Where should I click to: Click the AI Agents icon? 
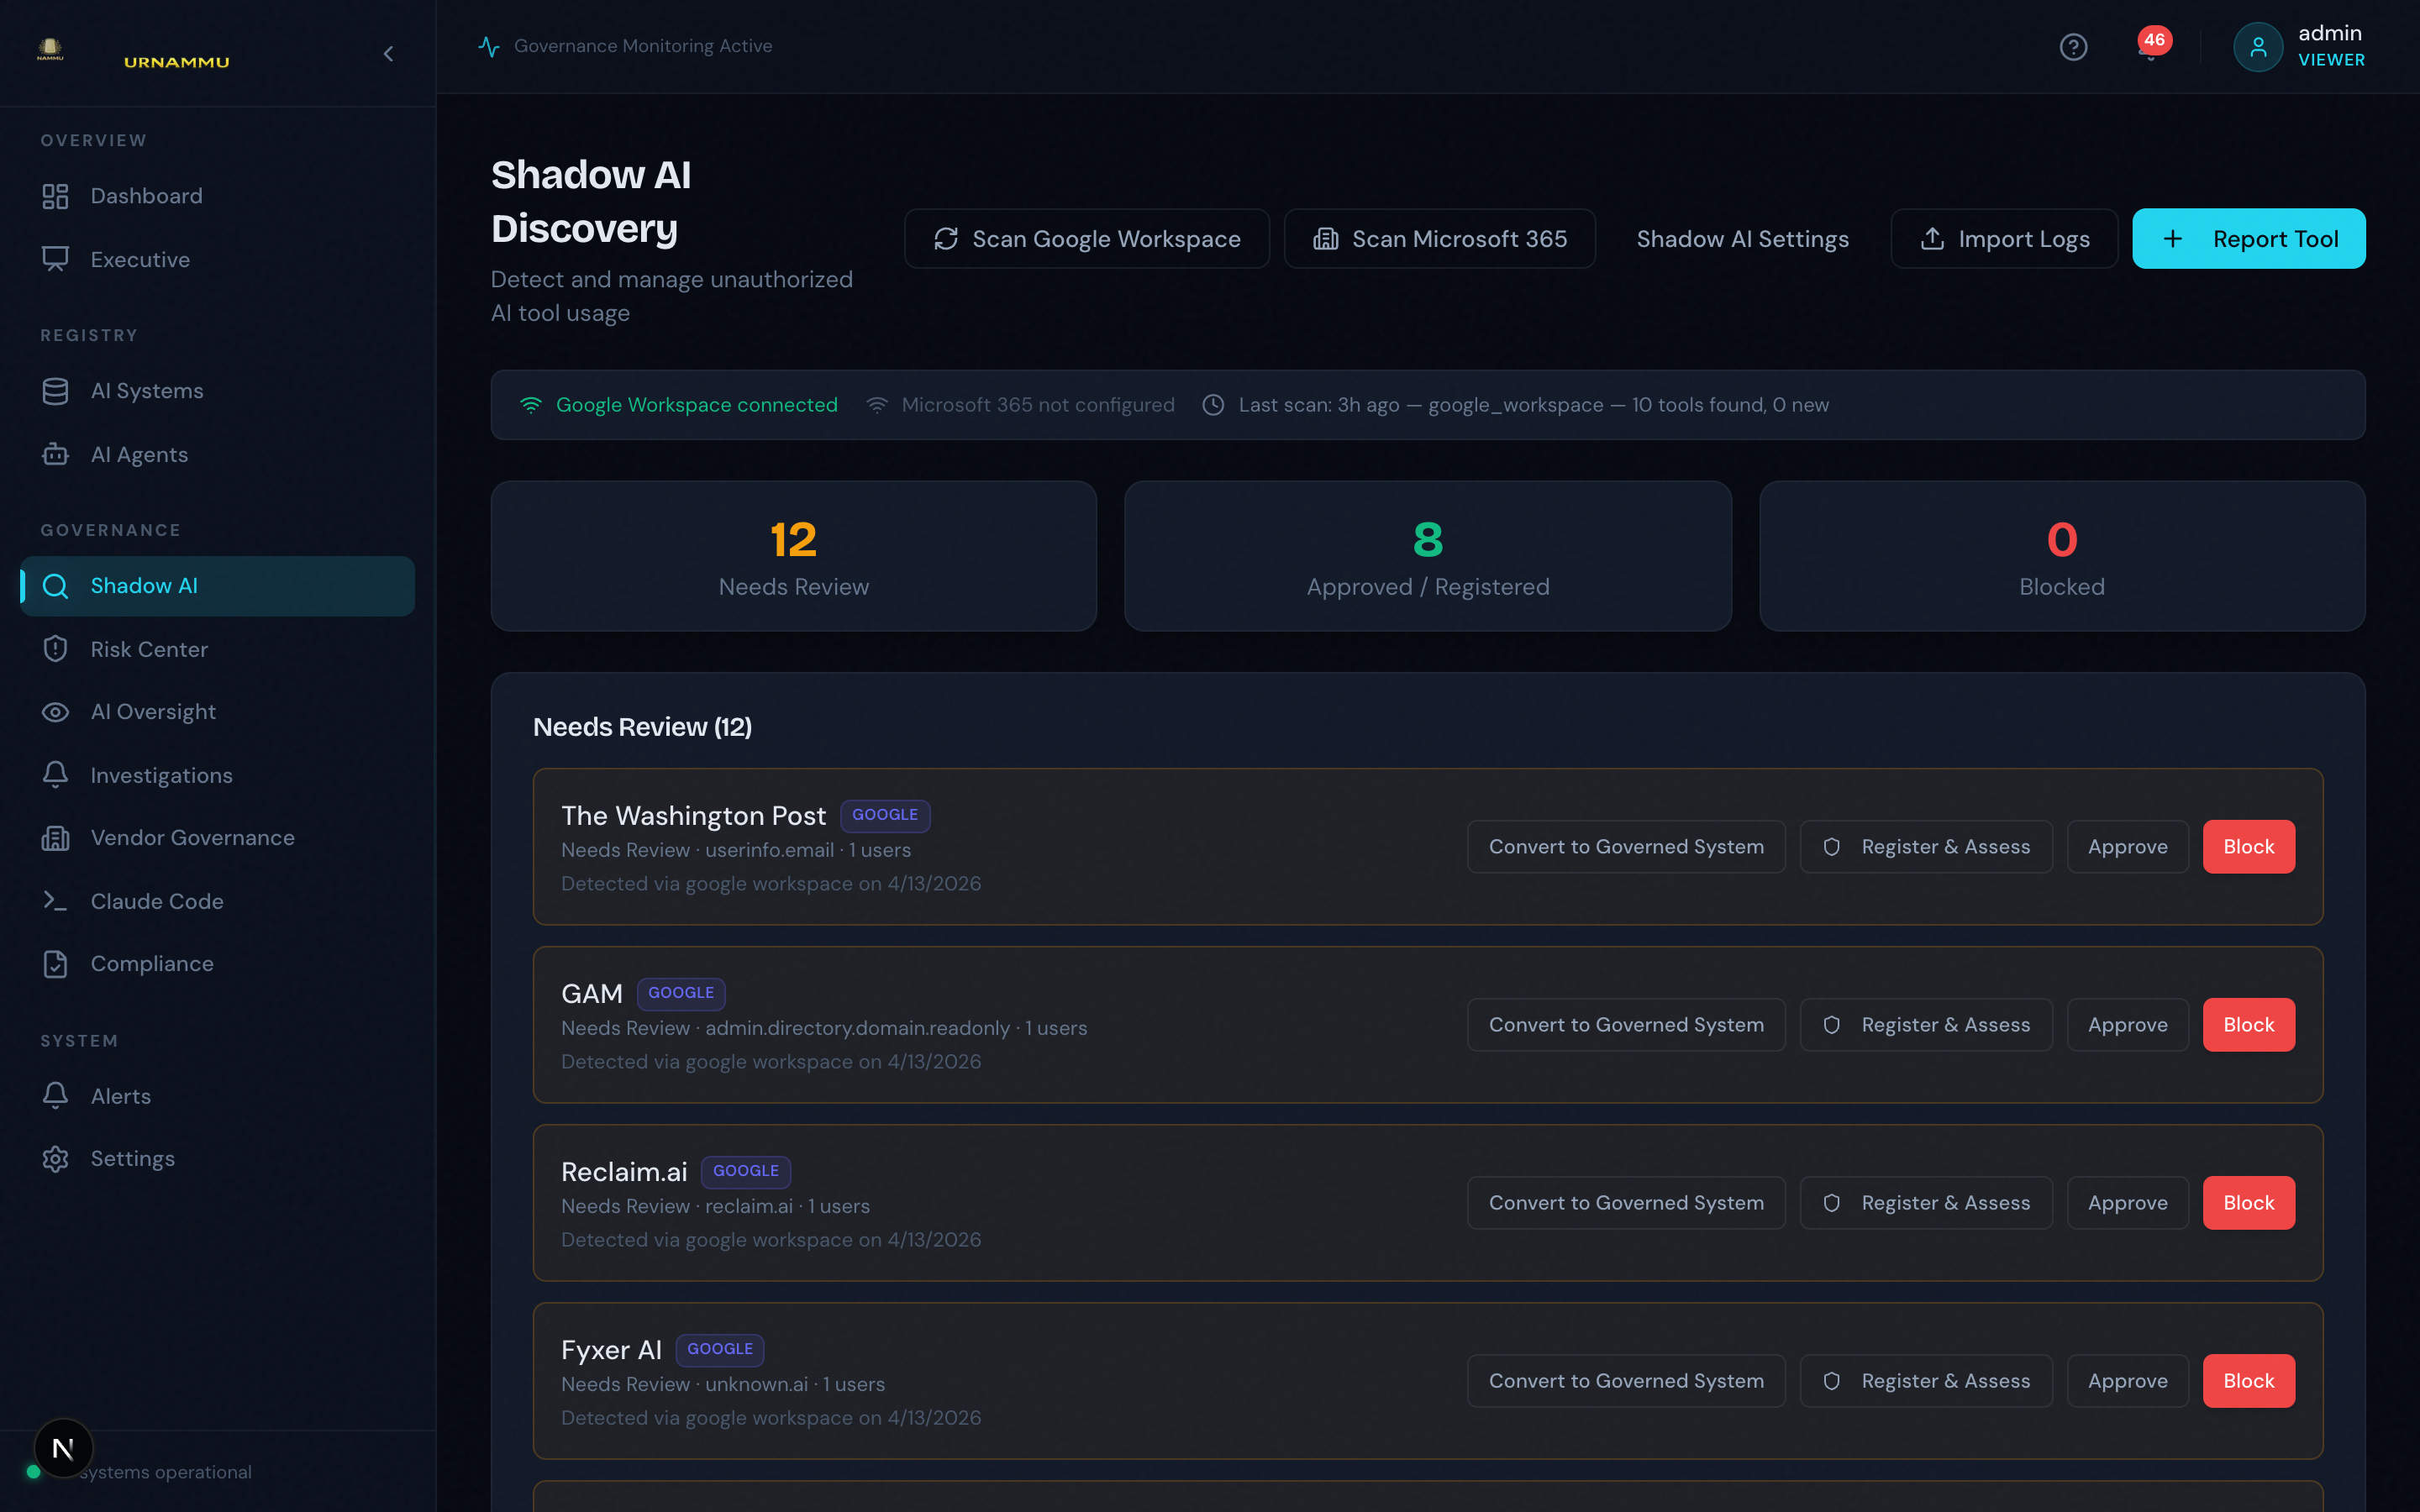click(x=55, y=454)
